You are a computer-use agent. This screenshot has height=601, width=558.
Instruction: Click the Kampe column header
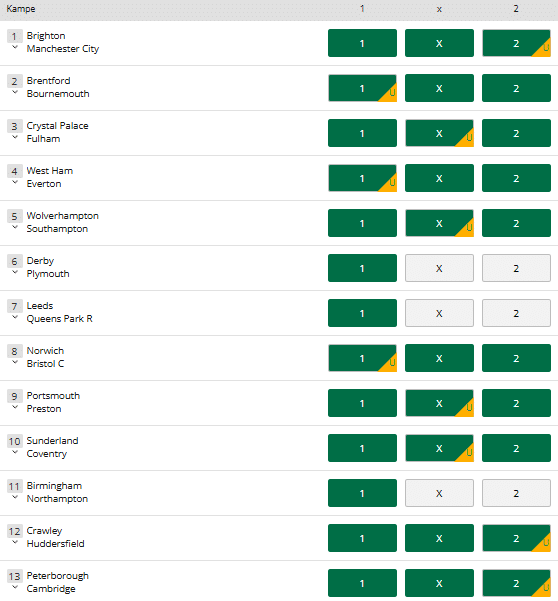click(x=21, y=9)
